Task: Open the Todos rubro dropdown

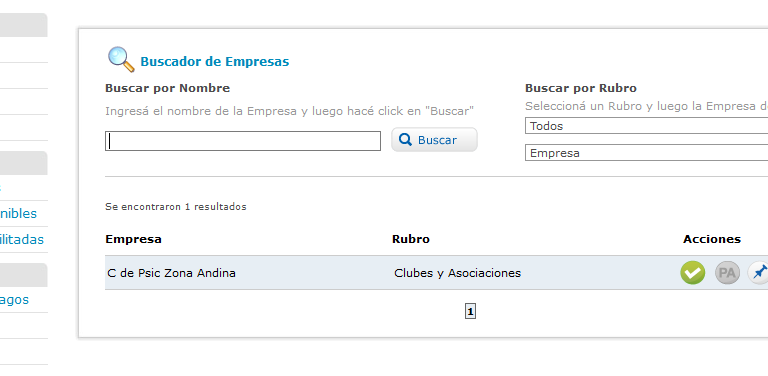Action: tap(647, 126)
